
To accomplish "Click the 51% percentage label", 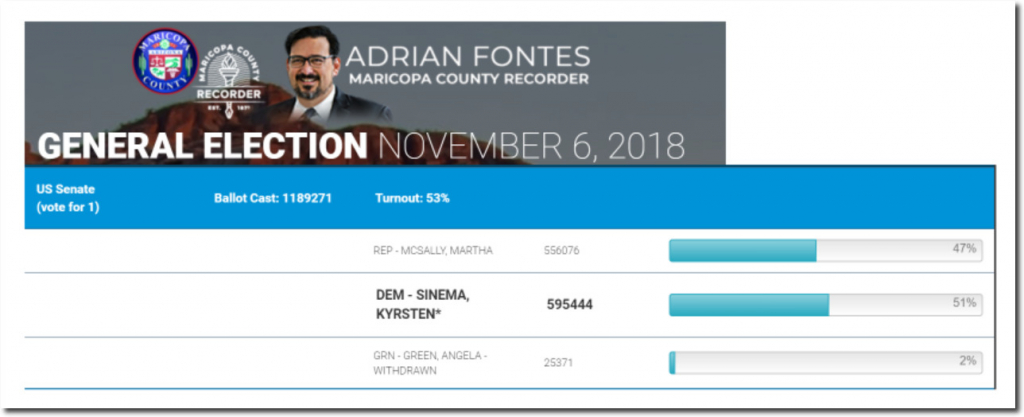I will tap(965, 303).
